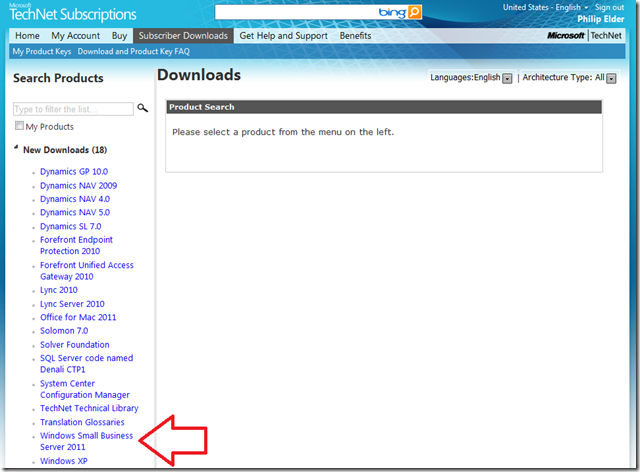
Task: Click the Search Products heading
Action: point(58,78)
